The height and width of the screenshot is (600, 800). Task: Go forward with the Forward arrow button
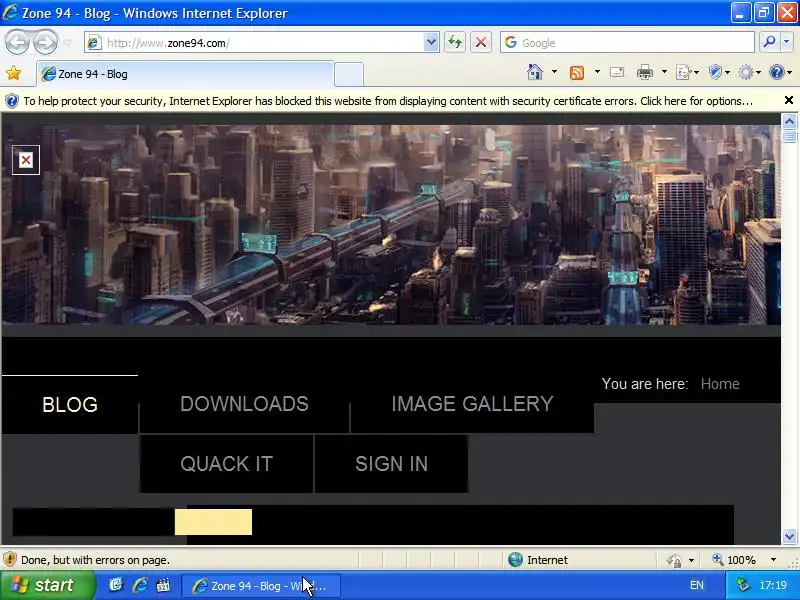(45, 42)
